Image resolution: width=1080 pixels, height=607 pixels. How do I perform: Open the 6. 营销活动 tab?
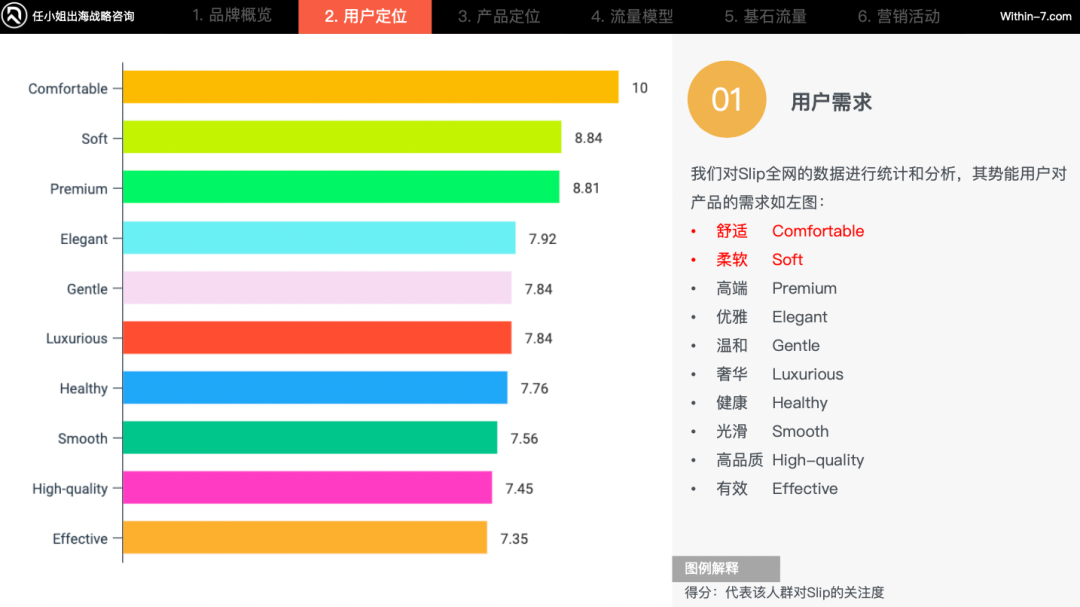tap(898, 16)
